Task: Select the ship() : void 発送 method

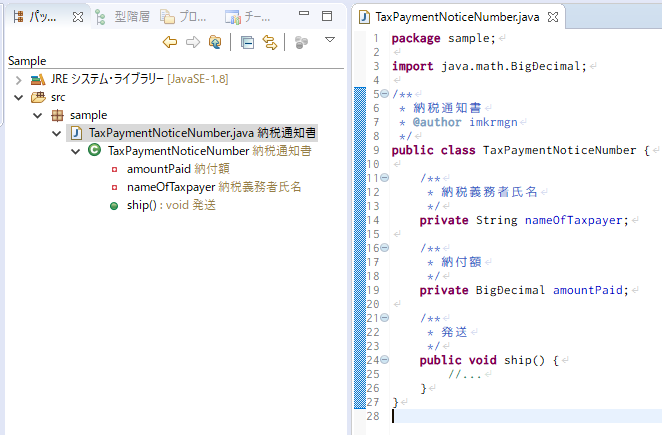Action: 171,205
